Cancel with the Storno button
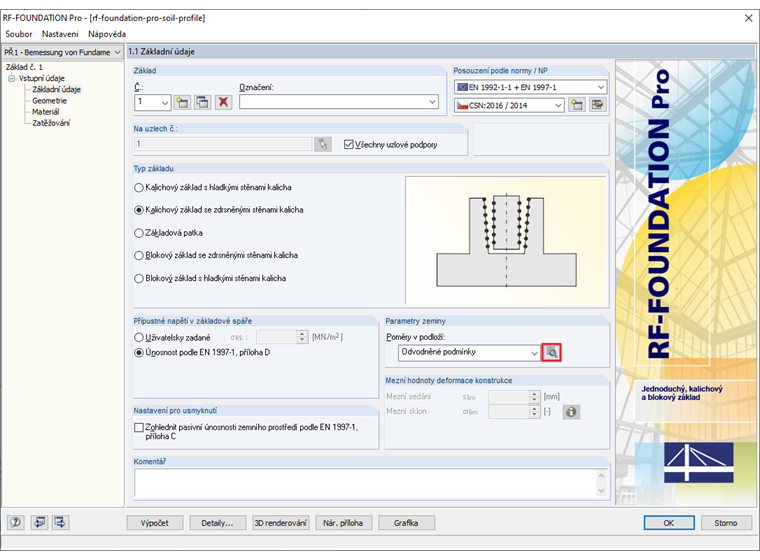 tap(726, 523)
